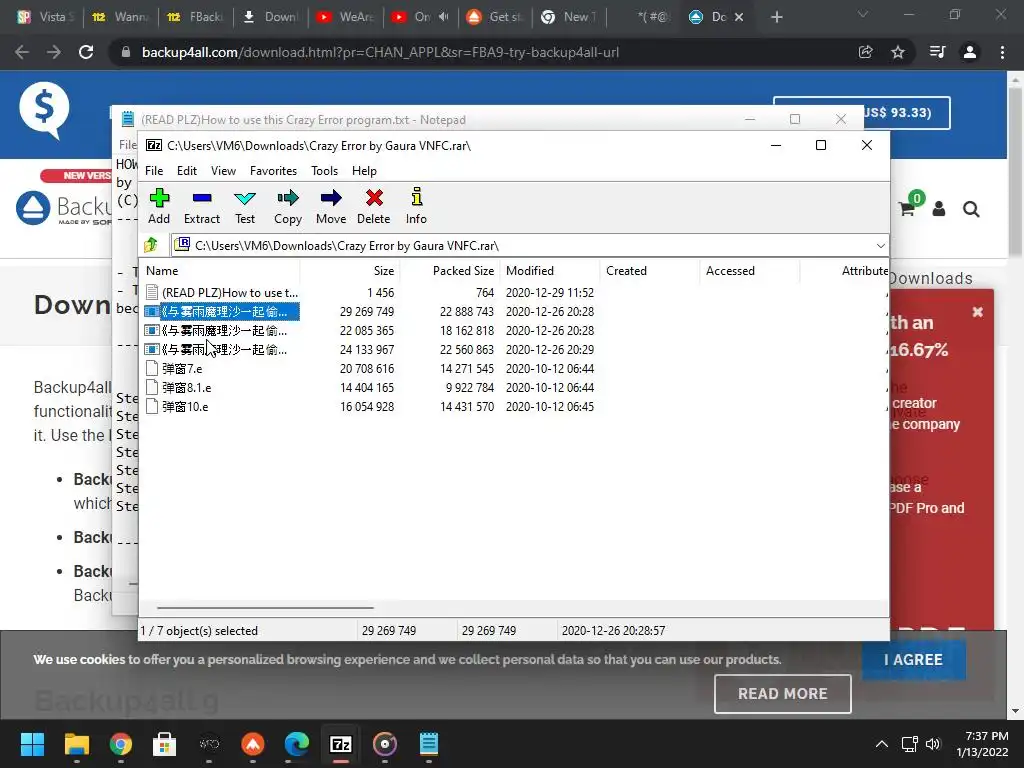Click the Copy toolbar icon
This screenshot has height=768, width=1024.
(288, 206)
